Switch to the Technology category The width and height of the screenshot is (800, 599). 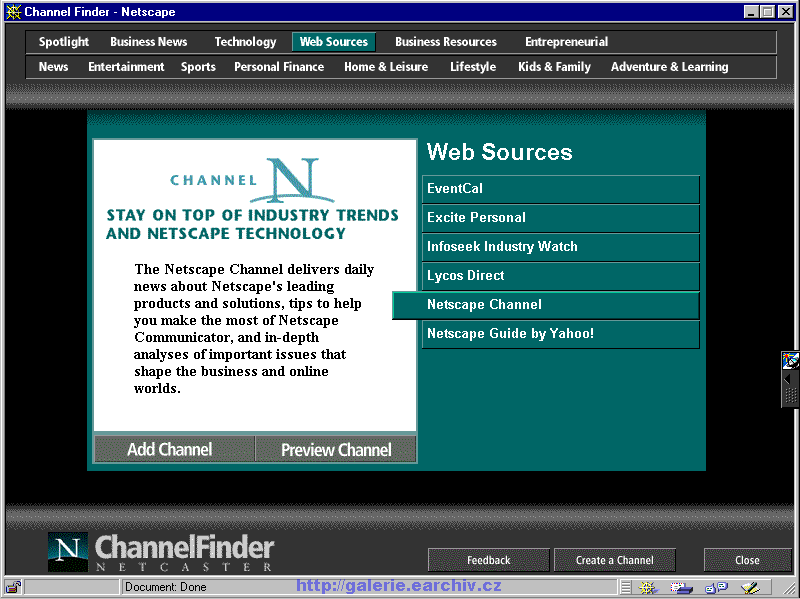pyautogui.click(x=245, y=42)
